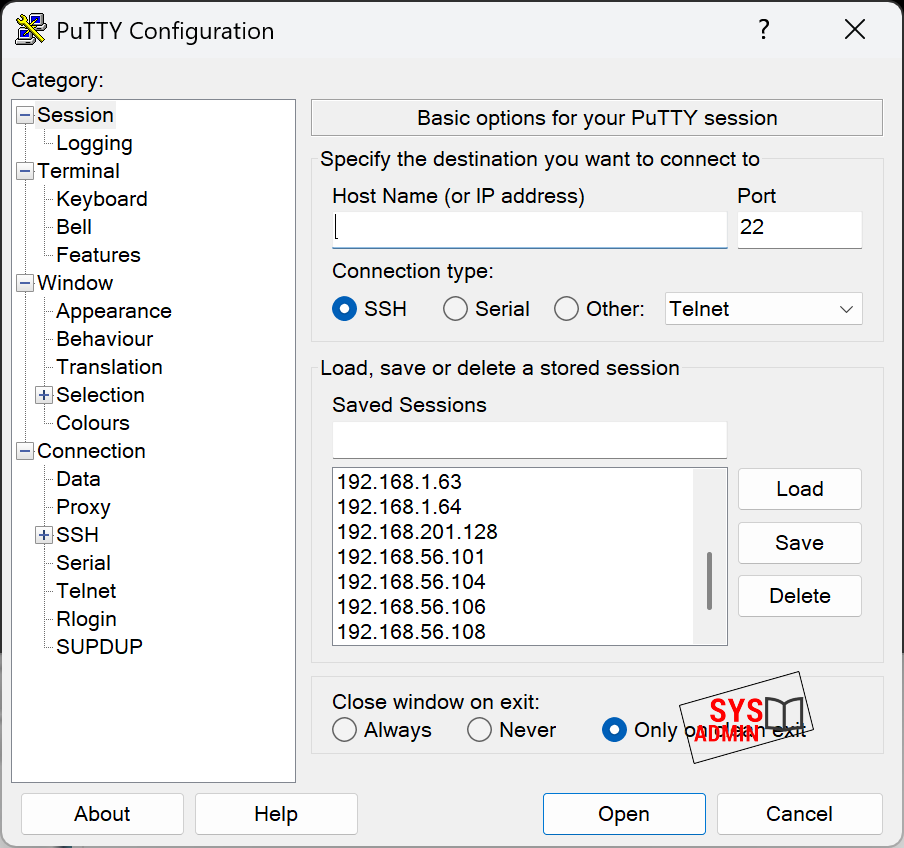Image resolution: width=904 pixels, height=848 pixels.
Task: Focus the Host Name input field
Action: (529, 229)
